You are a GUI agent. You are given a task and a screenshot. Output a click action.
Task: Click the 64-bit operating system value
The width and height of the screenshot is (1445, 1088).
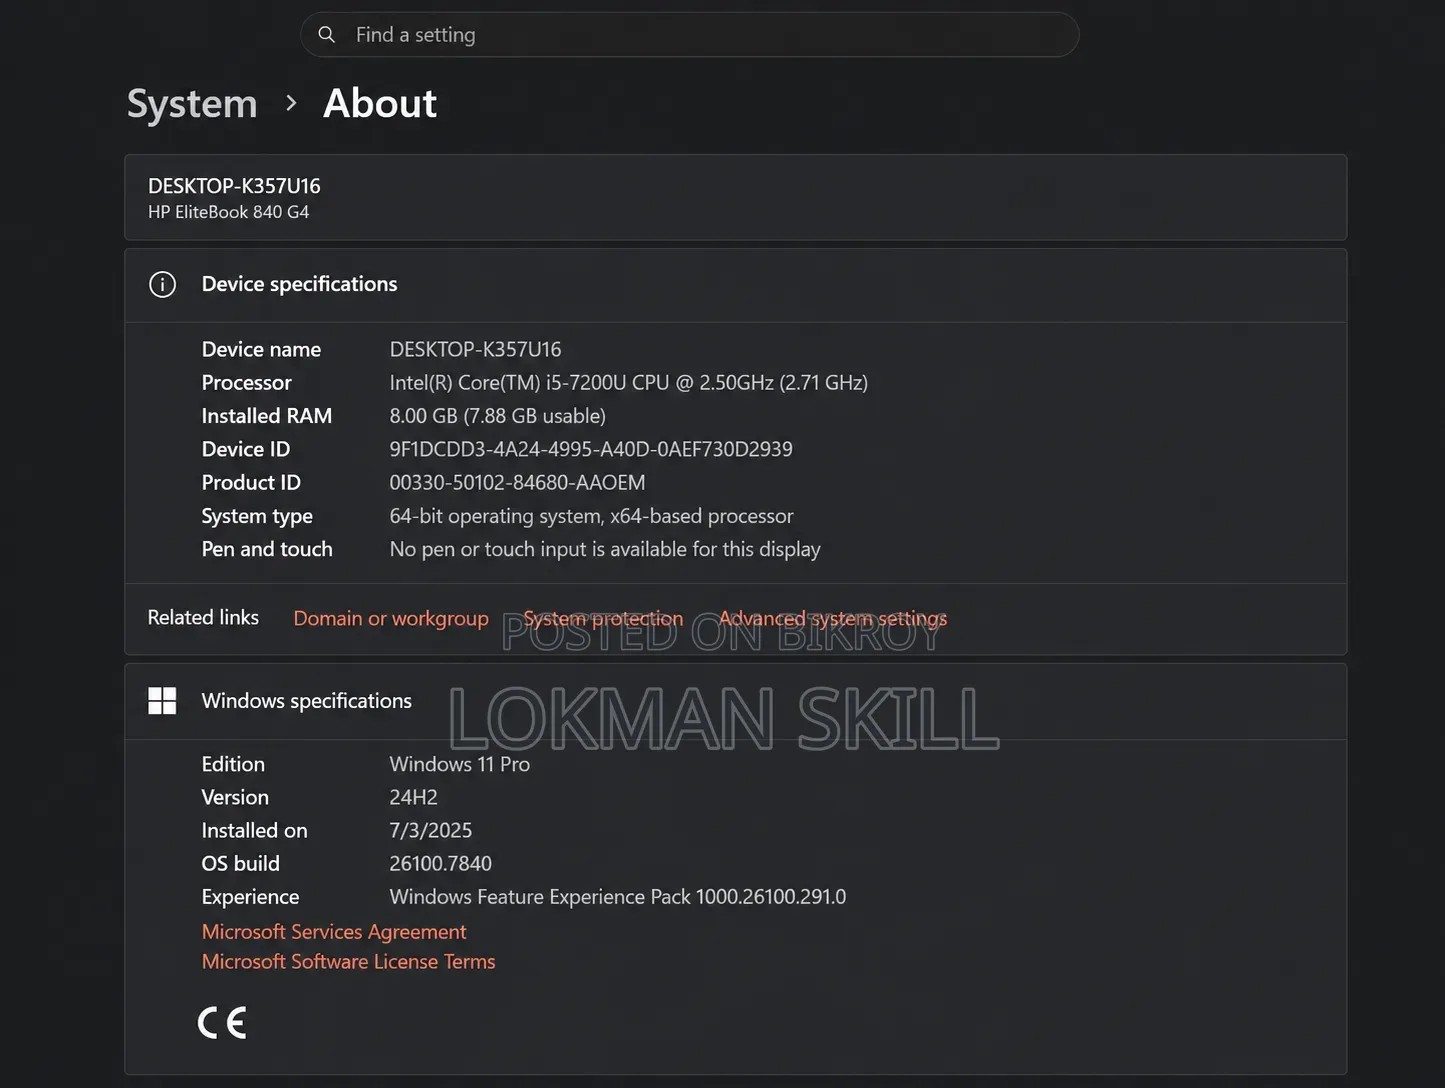[x=591, y=516]
